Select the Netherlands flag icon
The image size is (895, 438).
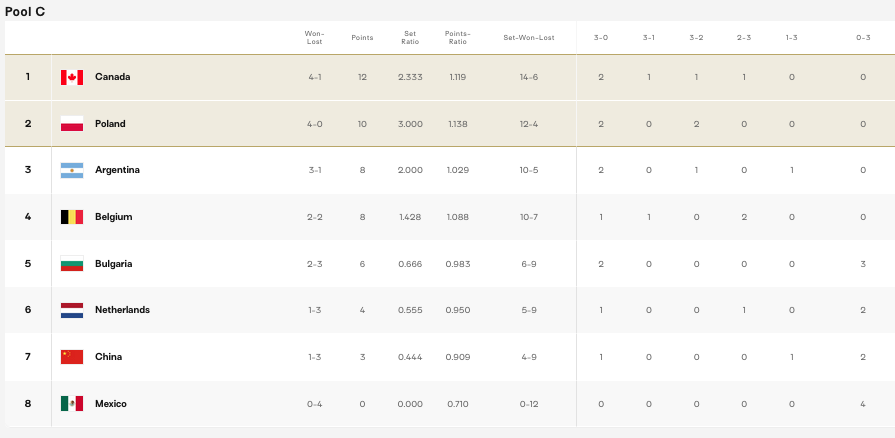click(71, 310)
